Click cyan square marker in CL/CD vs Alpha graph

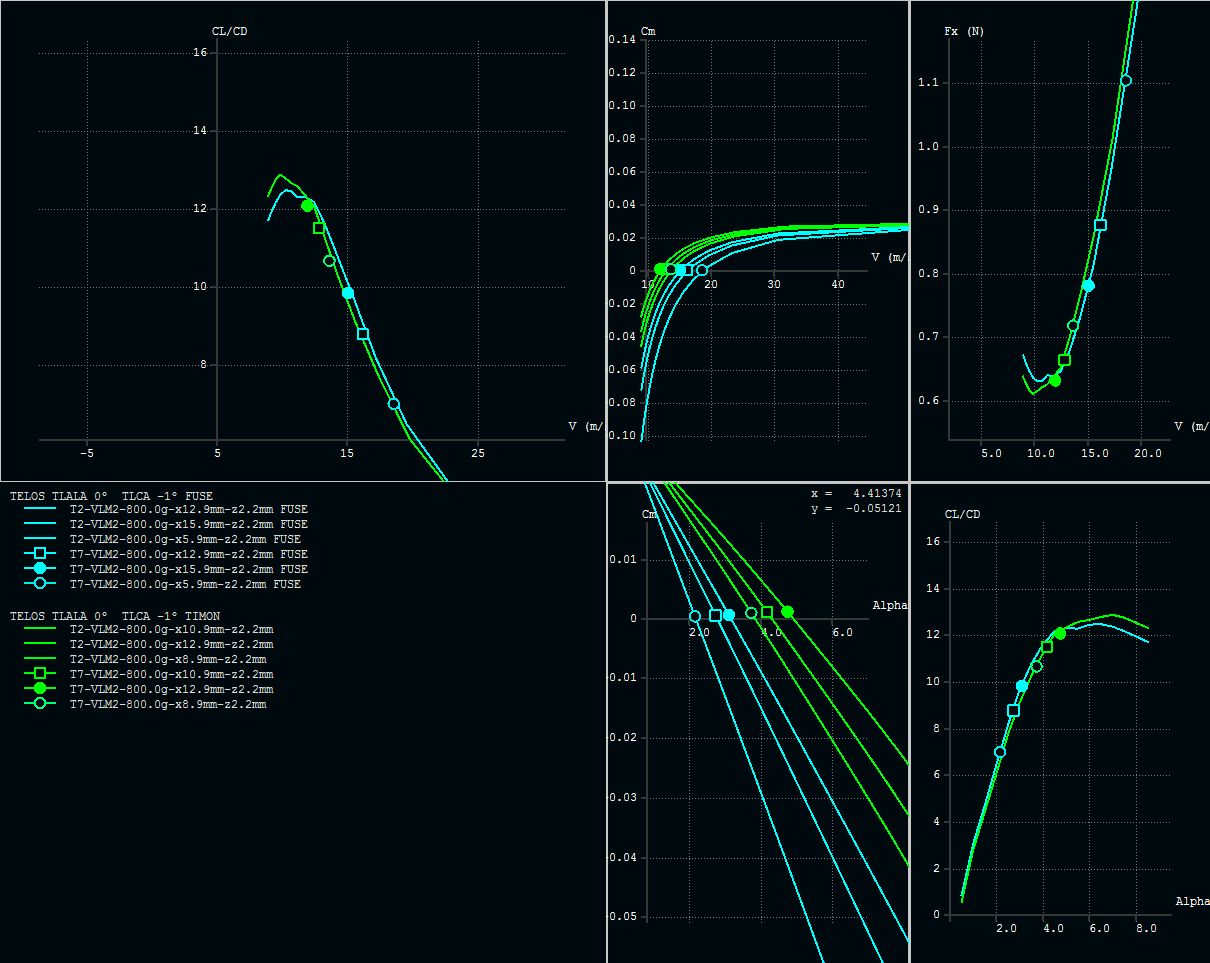pyautogui.click(x=1013, y=711)
